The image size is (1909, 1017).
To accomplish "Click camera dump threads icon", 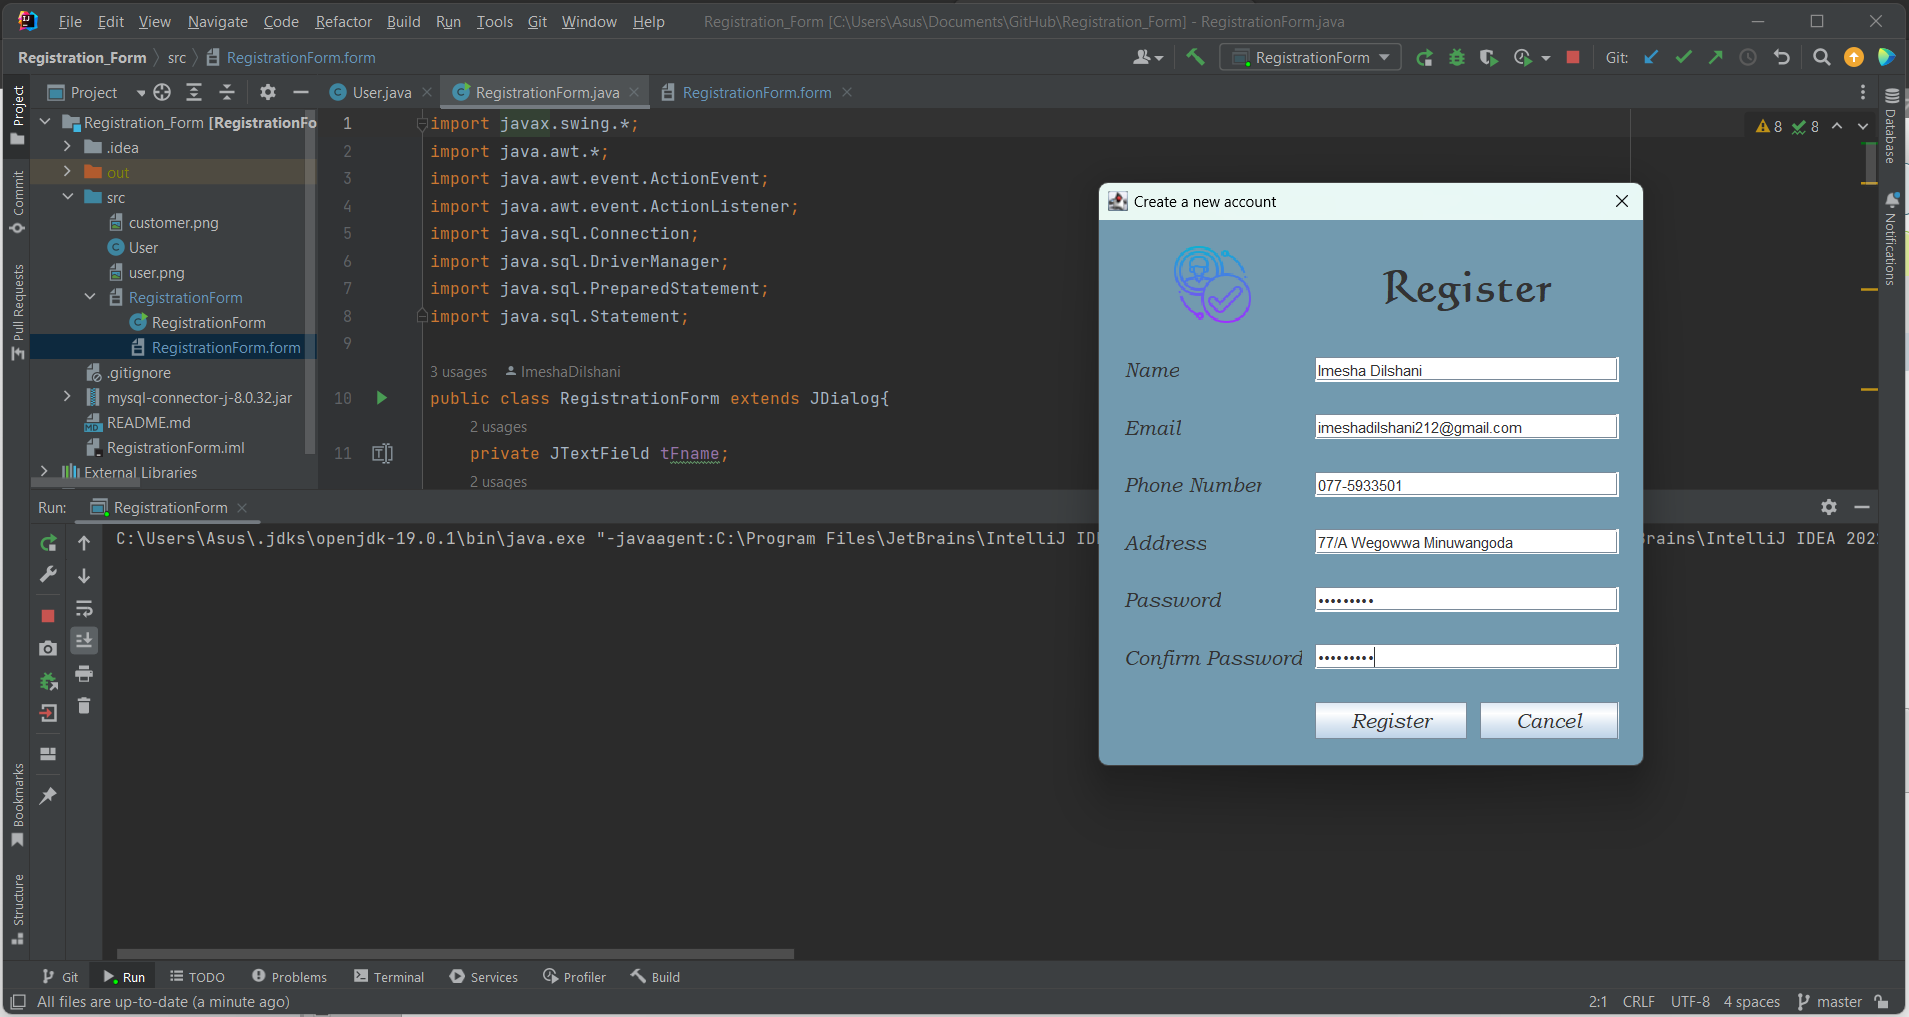I will pos(48,648).
